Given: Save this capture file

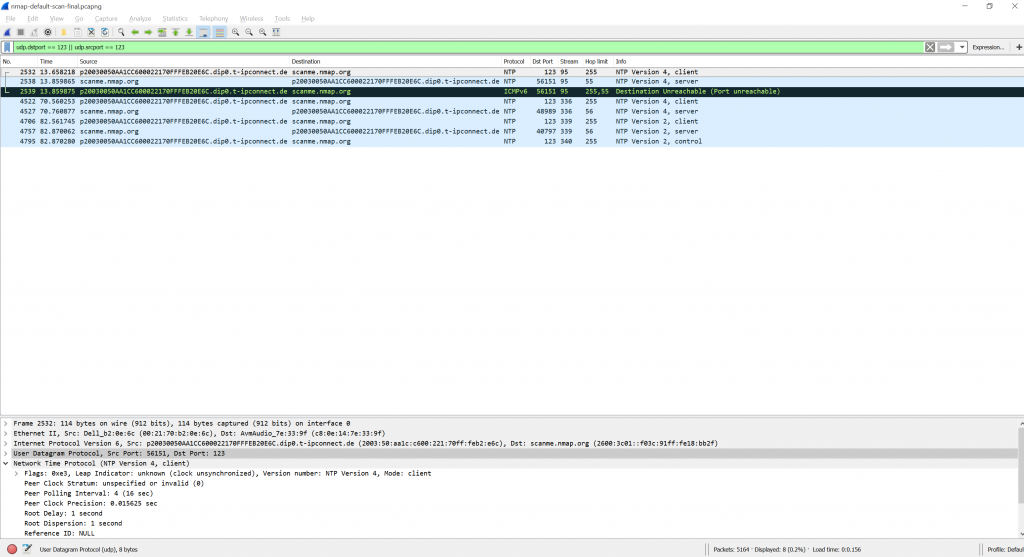Looking at the screenshot, I should pyautogui.click(x=78, y=32).
